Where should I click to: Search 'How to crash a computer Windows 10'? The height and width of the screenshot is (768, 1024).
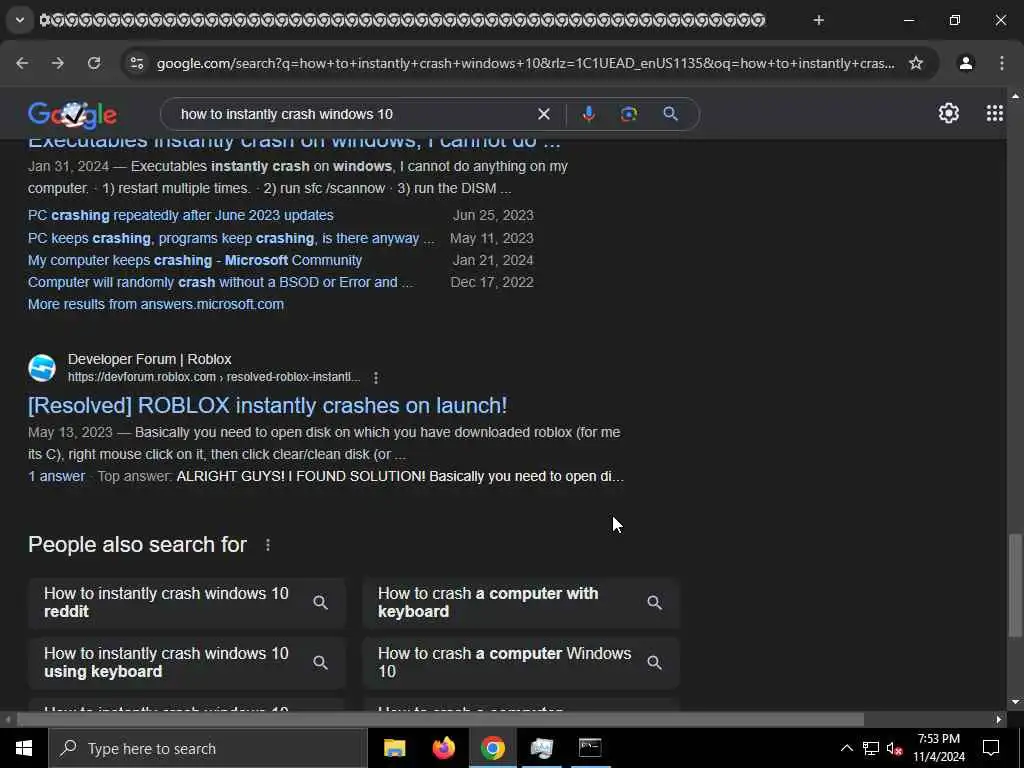(x=521, y=662)
